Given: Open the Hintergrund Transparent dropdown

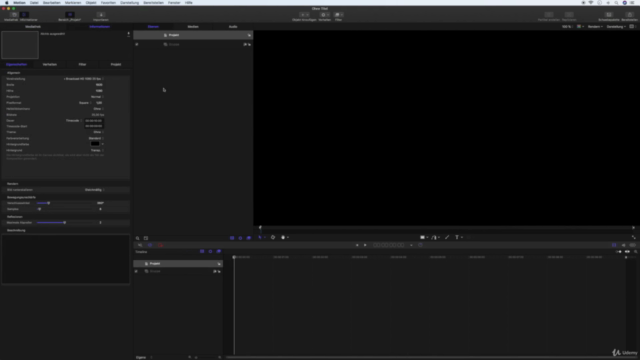Looking at the screenshot, I should pyautogui.click(x=97, y=150).
